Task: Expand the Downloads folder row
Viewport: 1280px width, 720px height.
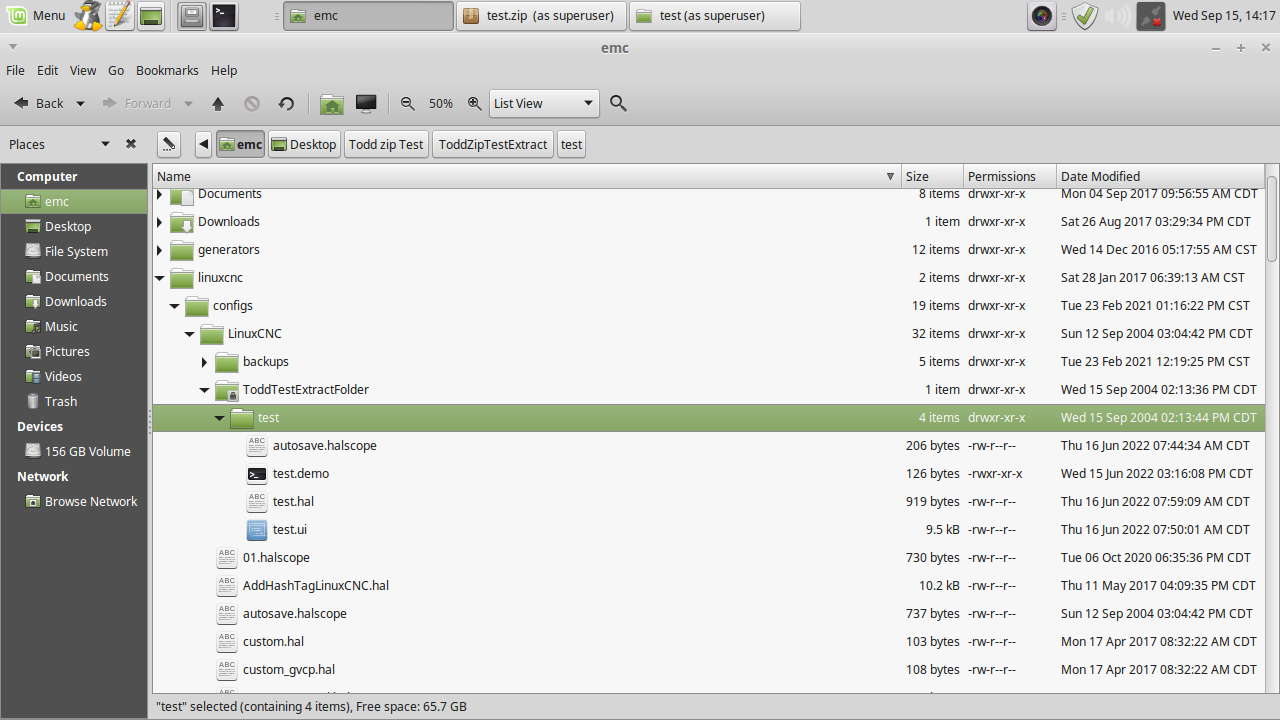Action: click(x=160, y=222)
